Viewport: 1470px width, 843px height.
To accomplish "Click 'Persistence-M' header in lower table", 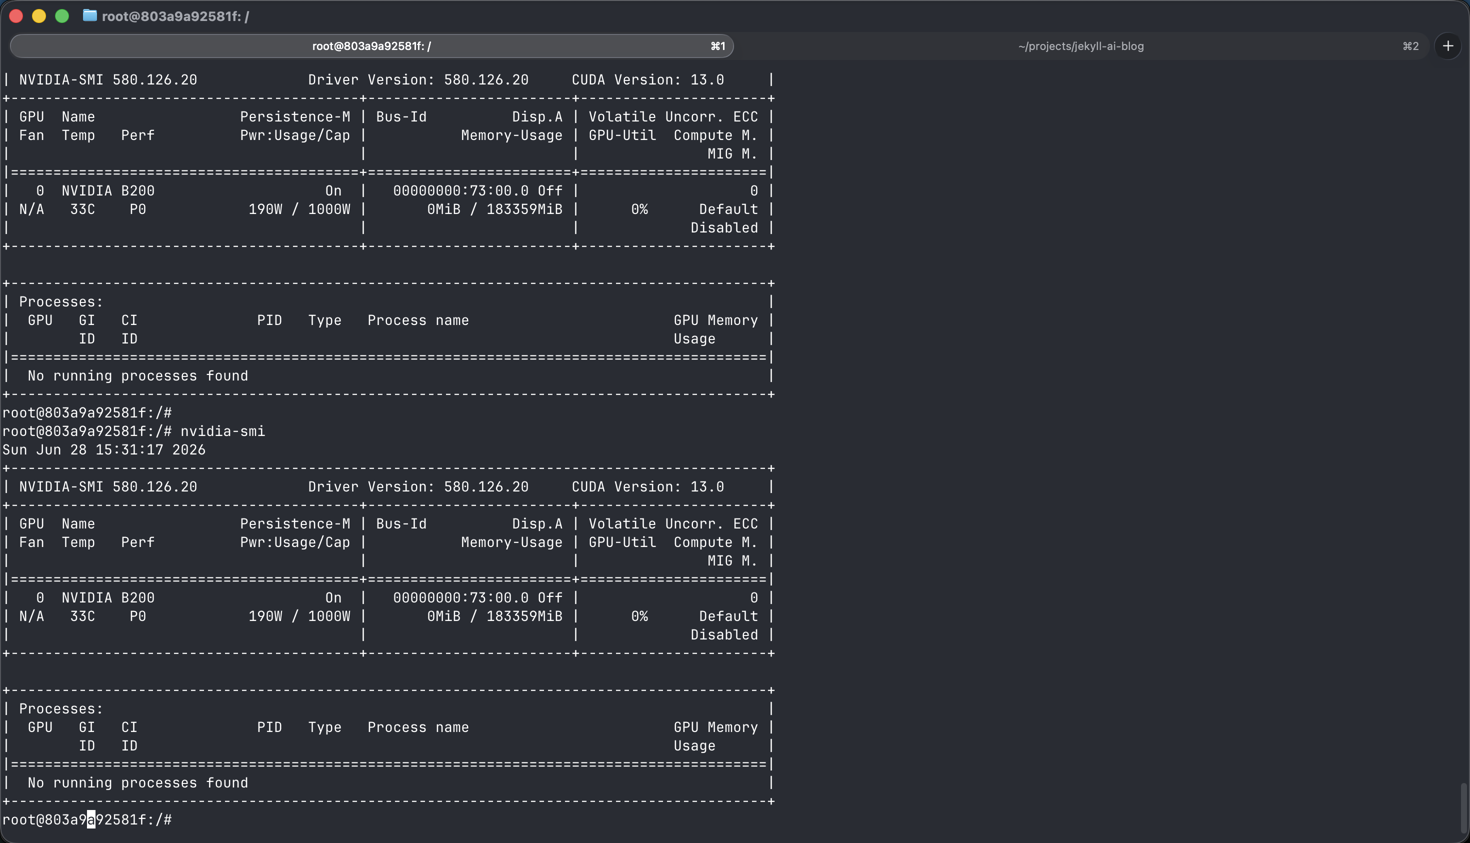I will click(295, 524).
